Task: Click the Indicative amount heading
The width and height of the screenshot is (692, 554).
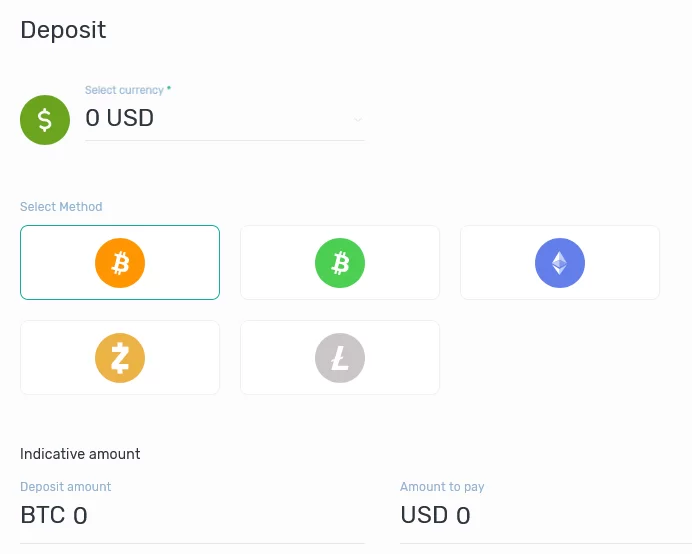Action: point(80,454)
